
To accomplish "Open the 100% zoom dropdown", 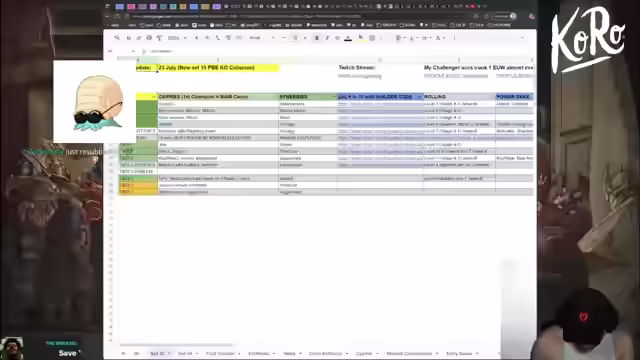I will (x=177, y=38).
